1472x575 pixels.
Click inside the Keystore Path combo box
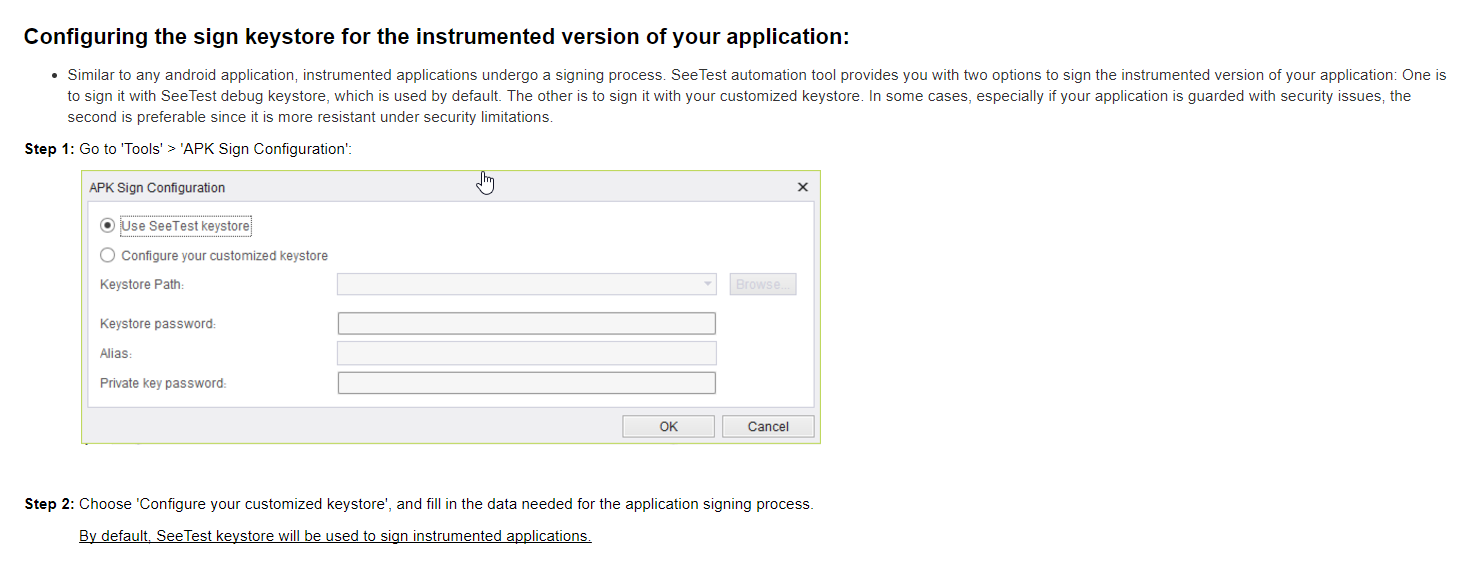518,284
